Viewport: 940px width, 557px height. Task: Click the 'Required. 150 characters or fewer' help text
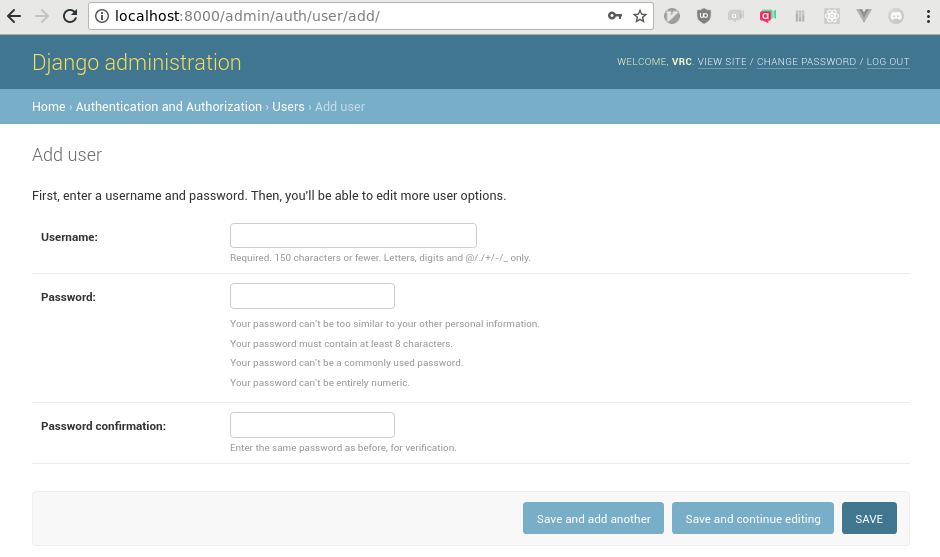380,258
